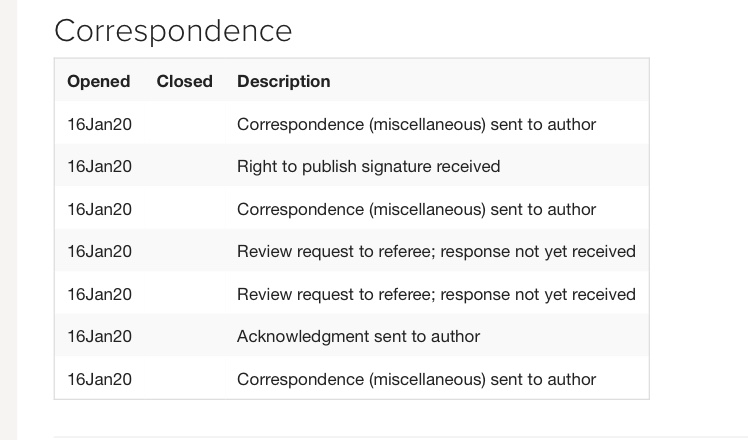Viewport: 748px width, 440px height.
Task: Select the Acknowledgment sent to author entry
Action: (x=358, y=337)
